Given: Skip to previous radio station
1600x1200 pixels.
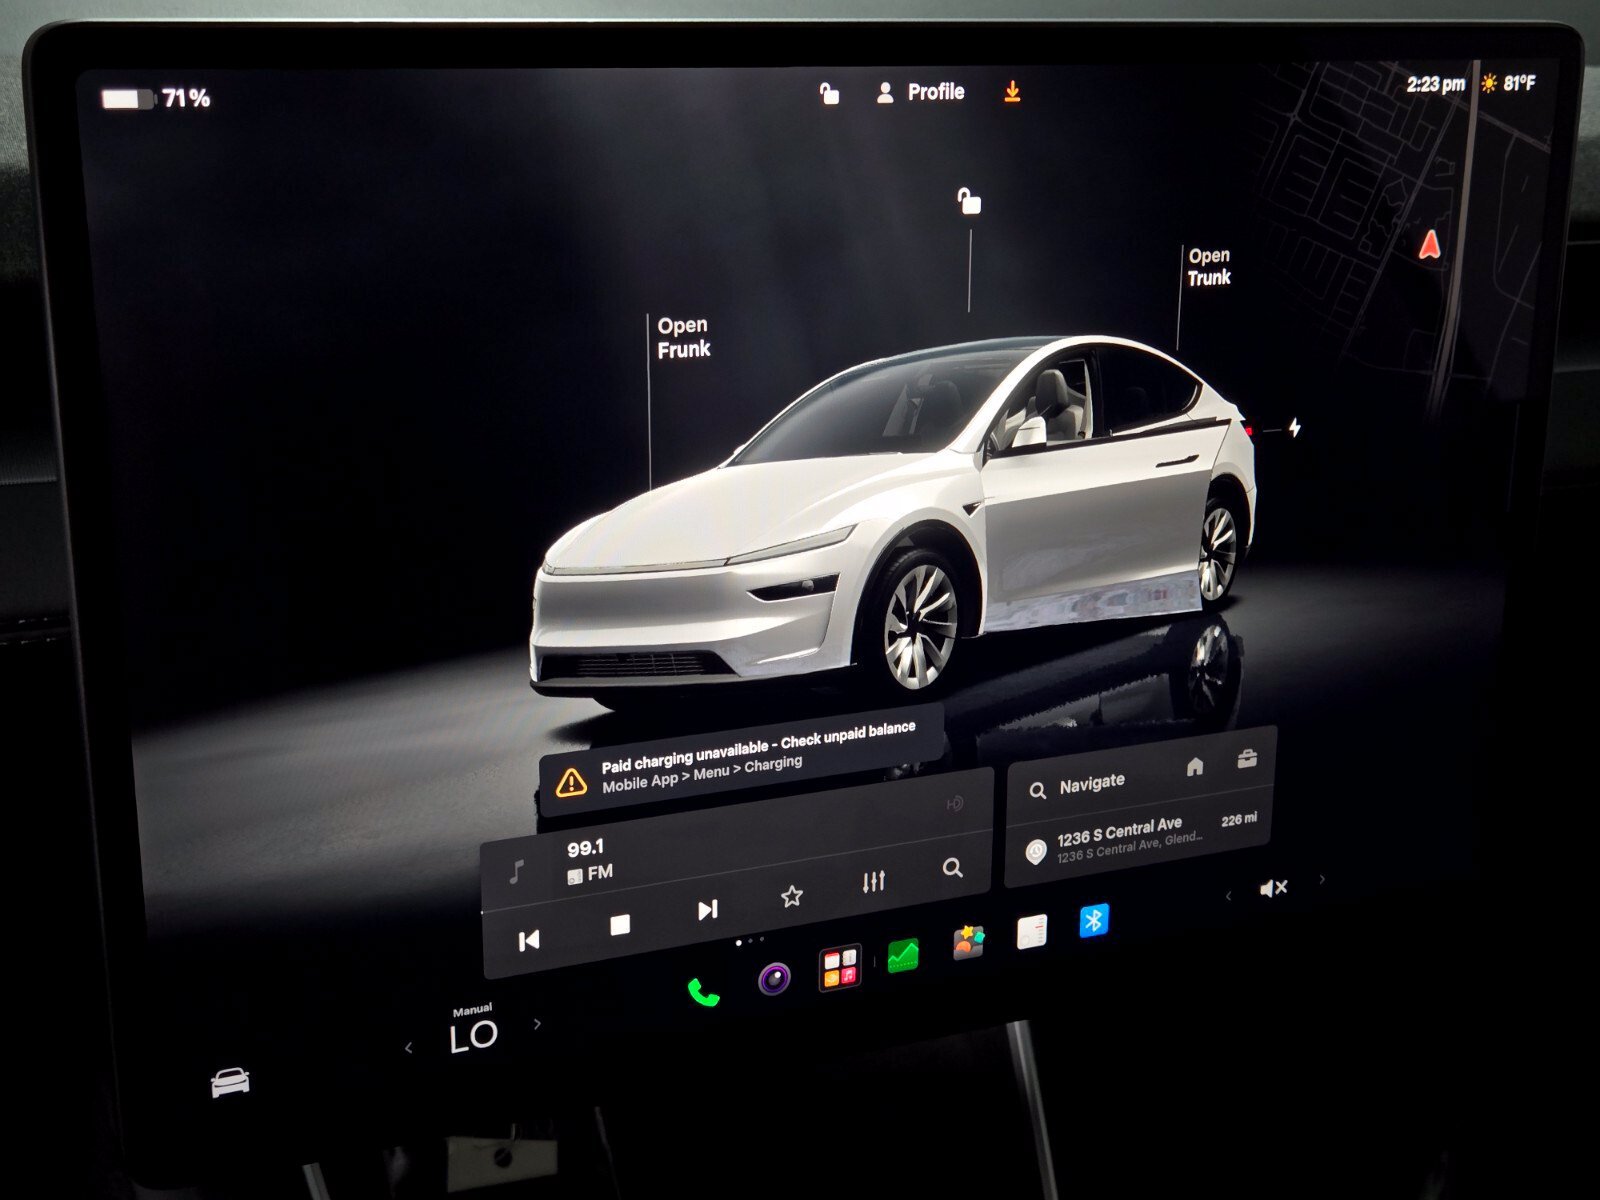Looking at the screenshot, I should (529, 940).
